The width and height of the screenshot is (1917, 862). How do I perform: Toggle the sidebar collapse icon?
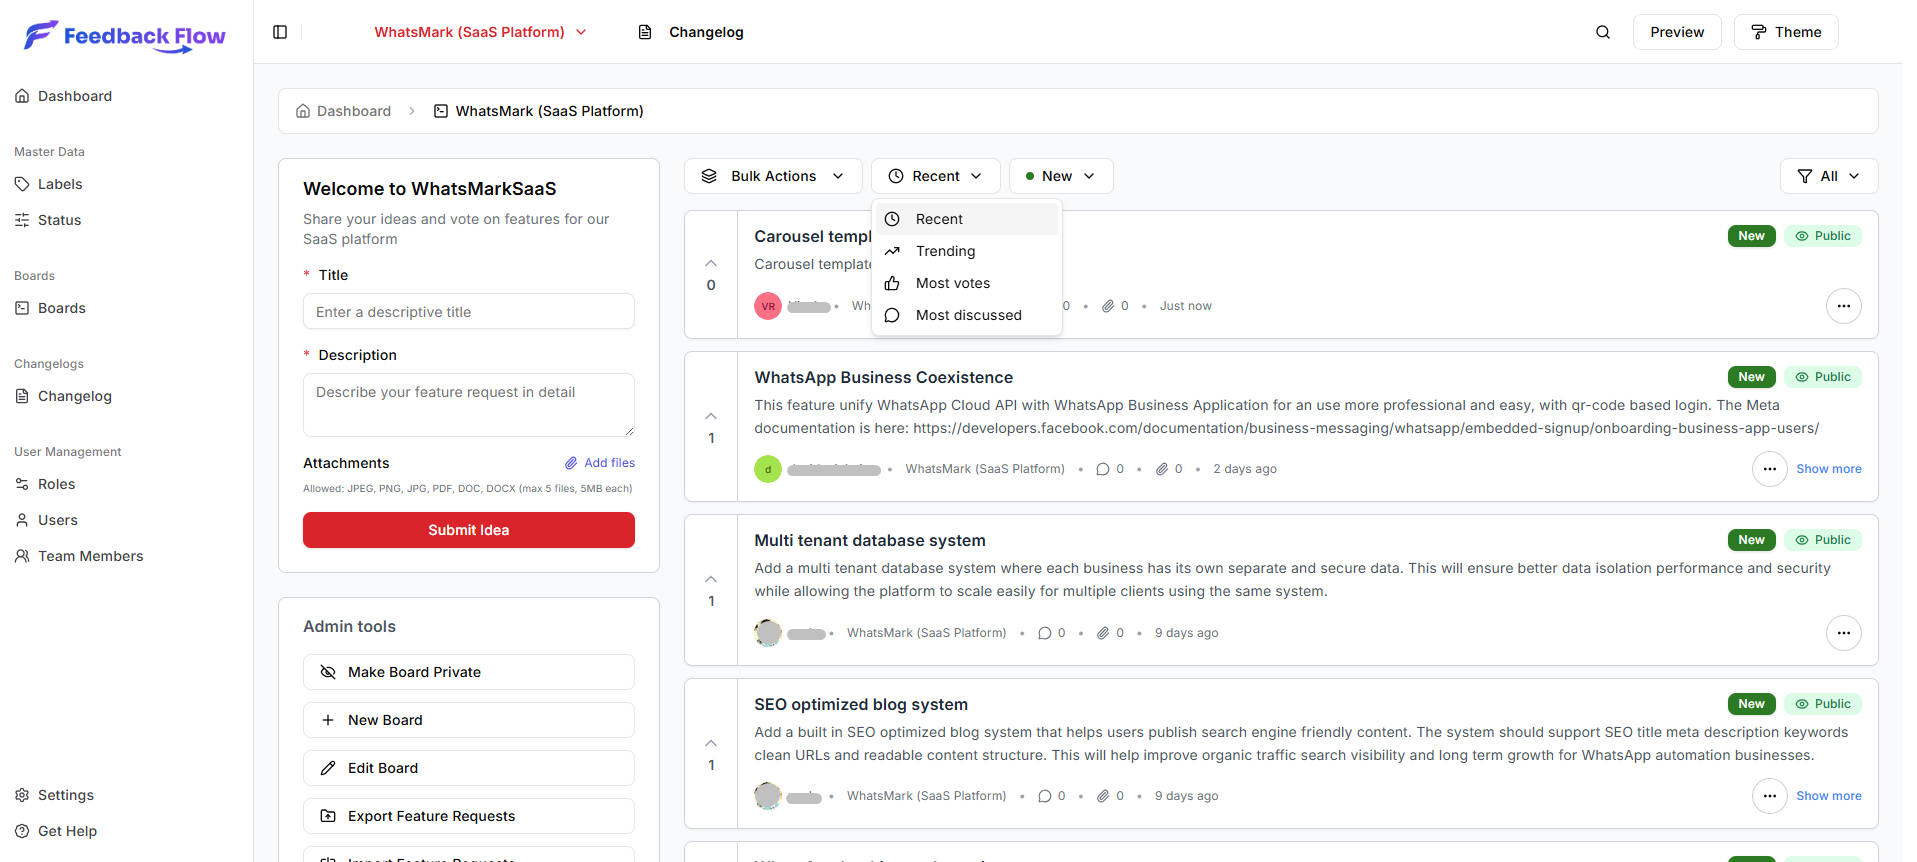click(280, 32)
